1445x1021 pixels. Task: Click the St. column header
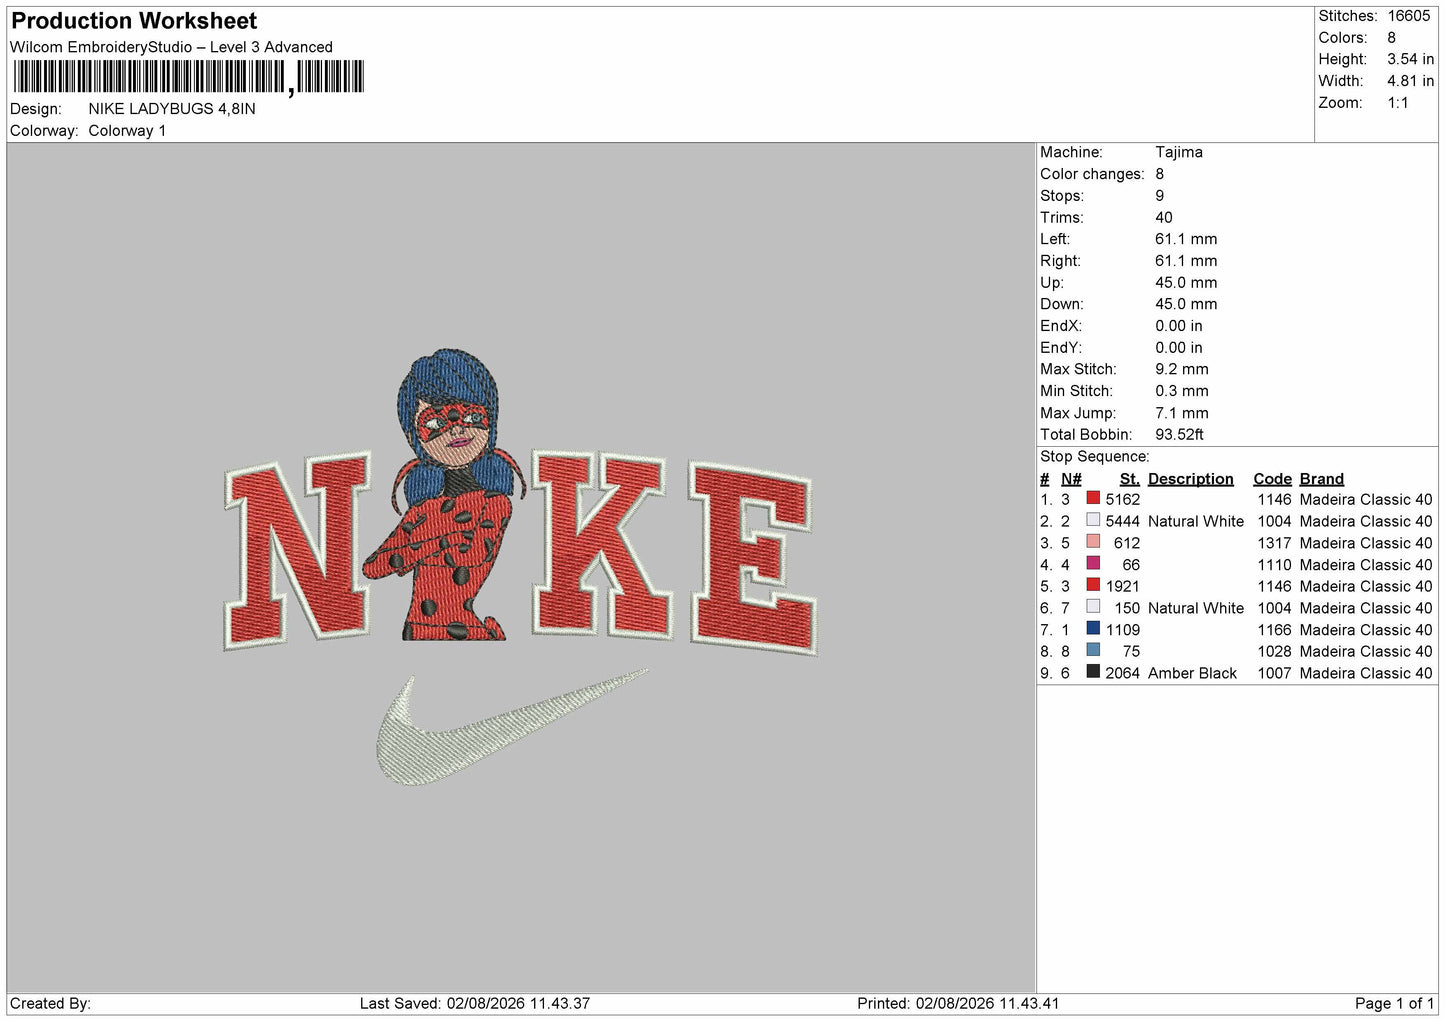pyautogui.click(x=1130, y=479)
